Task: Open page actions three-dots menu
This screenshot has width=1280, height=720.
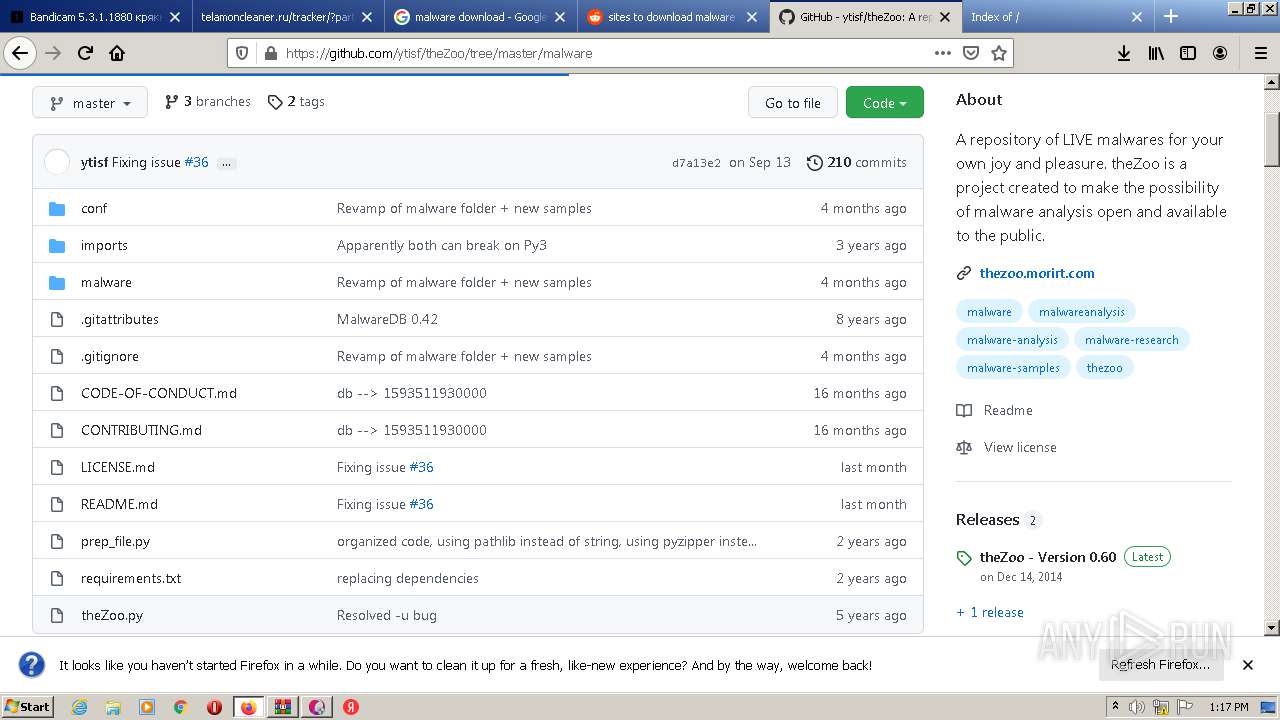Action: coord(942,53)
